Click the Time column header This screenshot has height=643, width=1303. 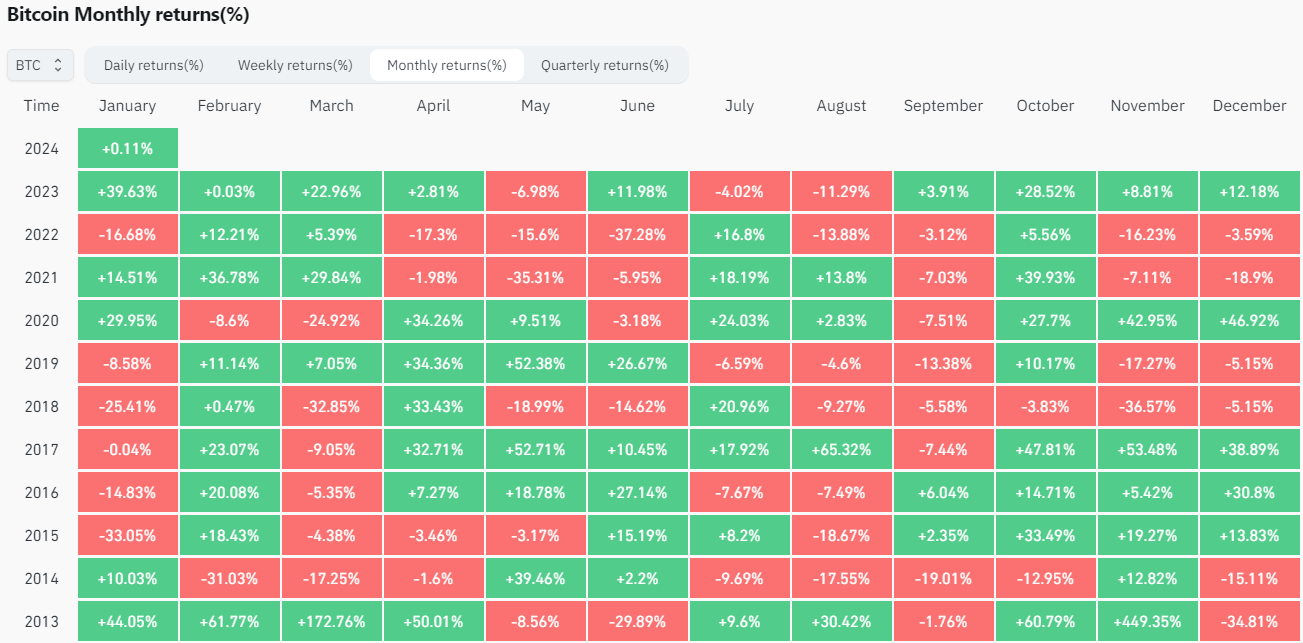(x=41, y=105)
